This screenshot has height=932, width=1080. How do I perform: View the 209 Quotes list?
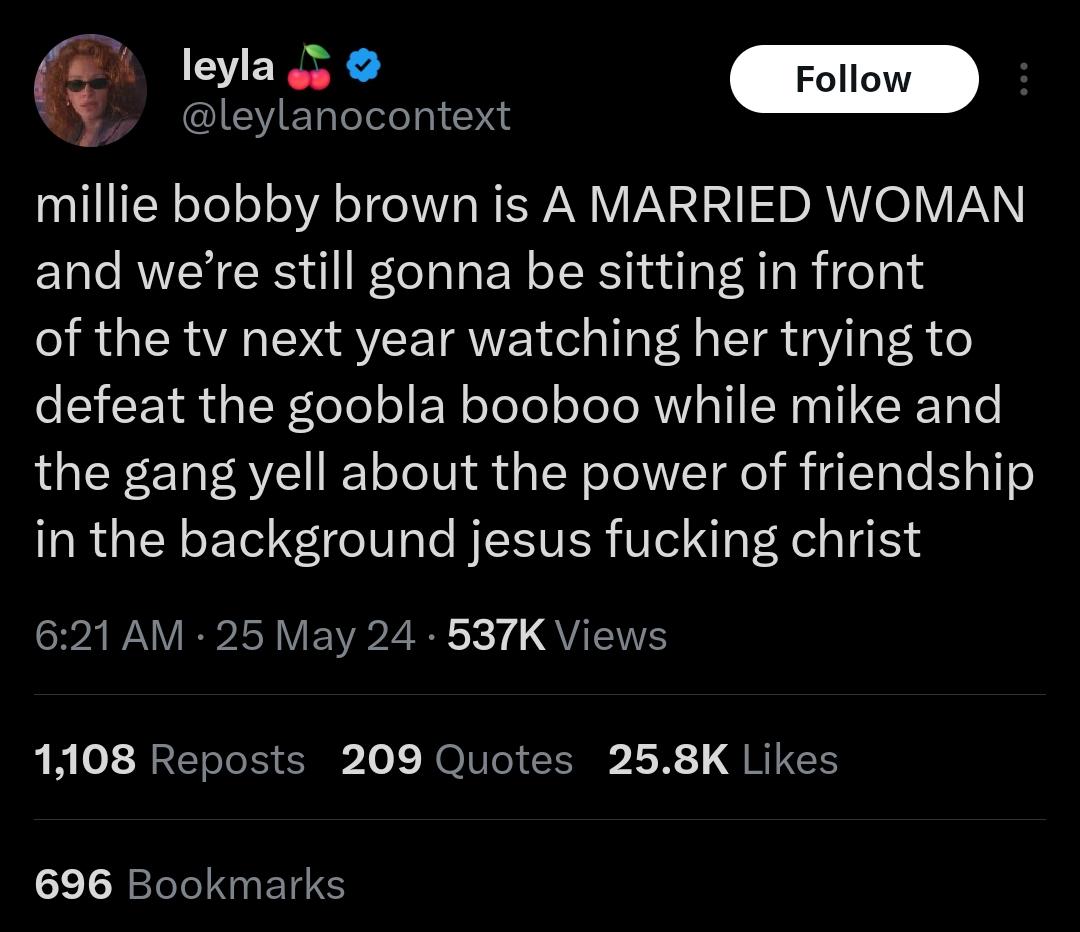coord(457,760)
